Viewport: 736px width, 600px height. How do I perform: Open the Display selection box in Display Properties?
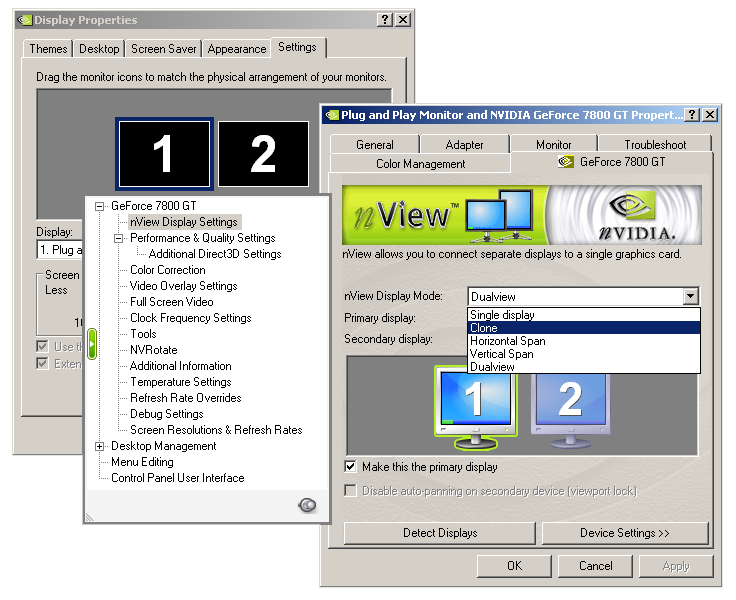[59, 250]
